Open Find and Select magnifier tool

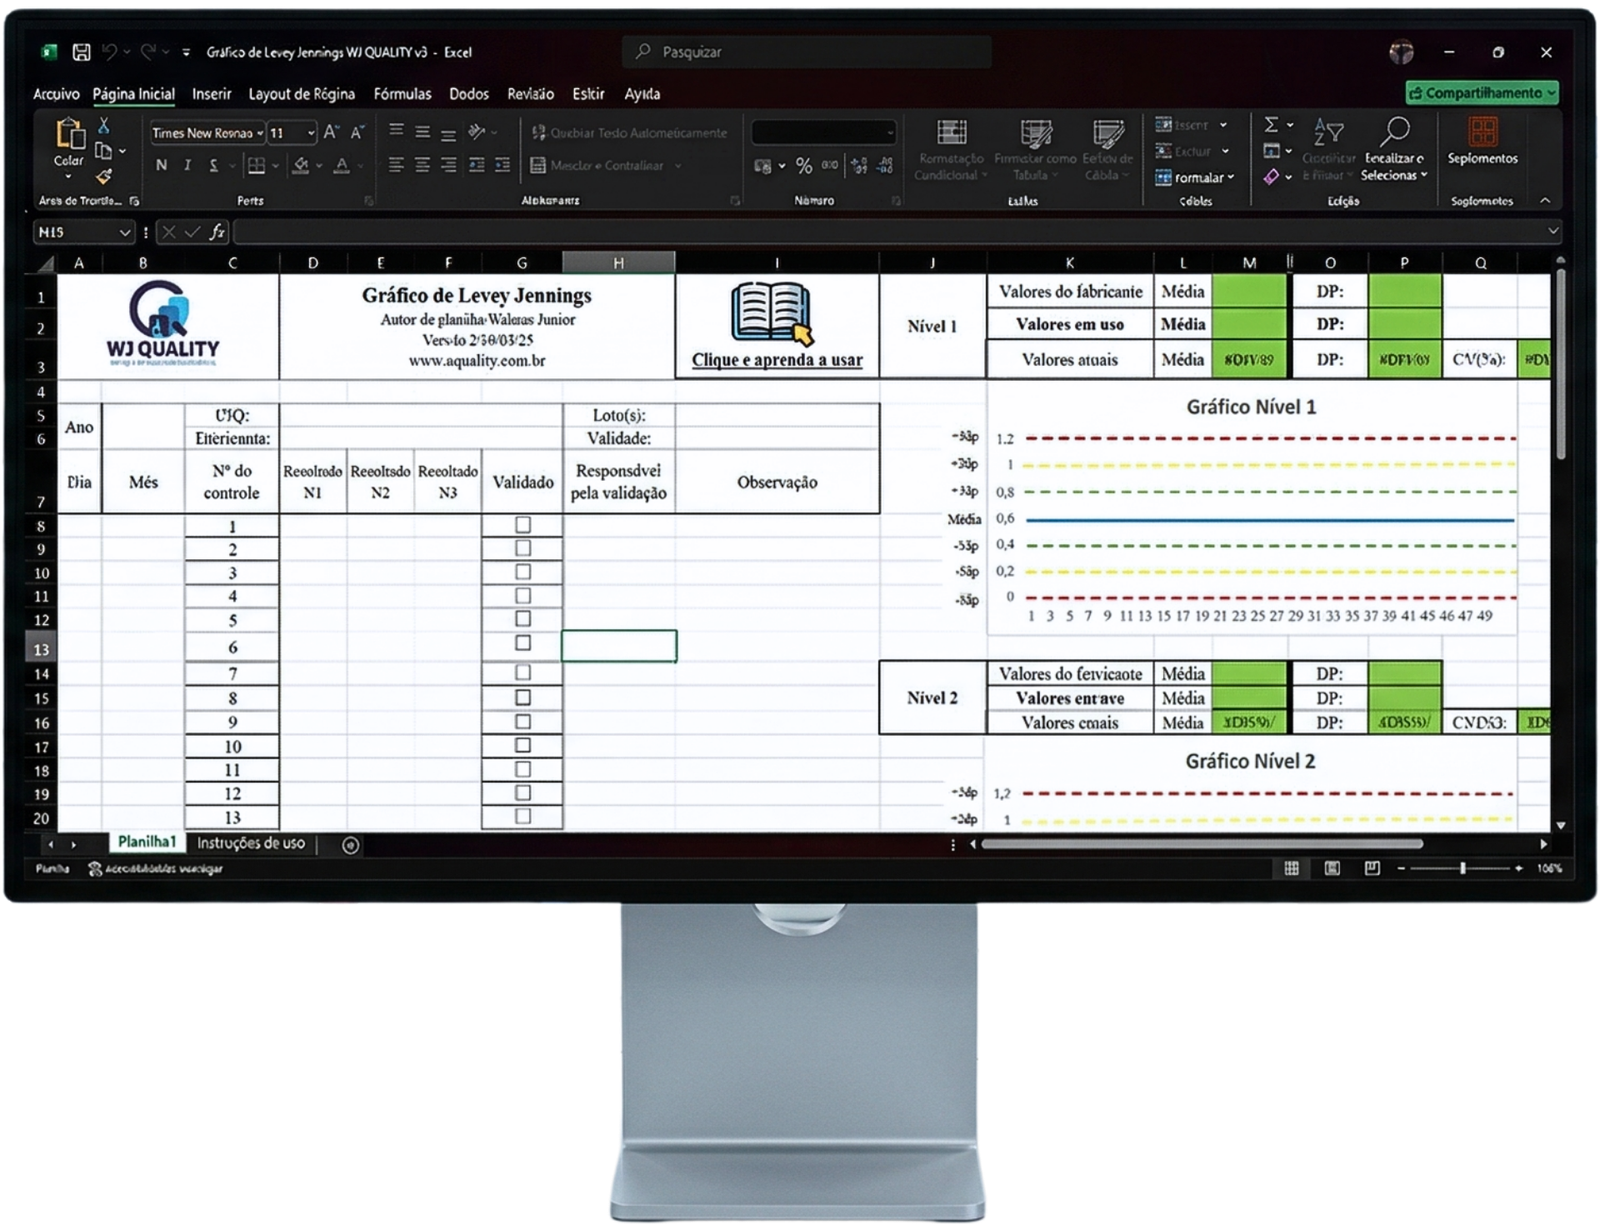[x=1394, y=132]
